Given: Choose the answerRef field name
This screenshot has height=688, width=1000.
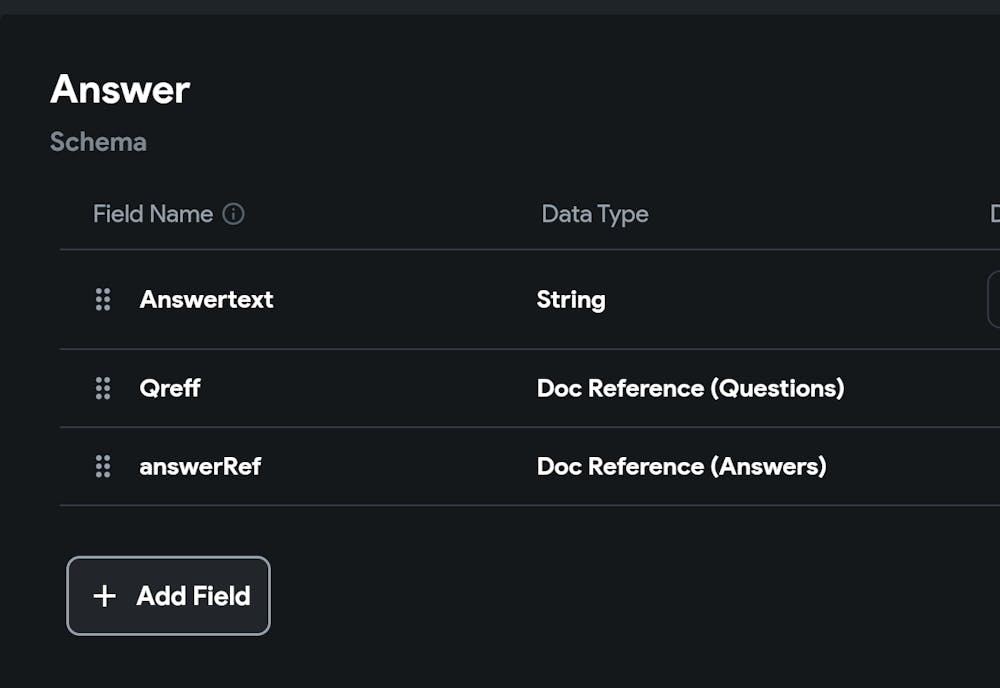Looking at the screenshot, I should [200, 466].
